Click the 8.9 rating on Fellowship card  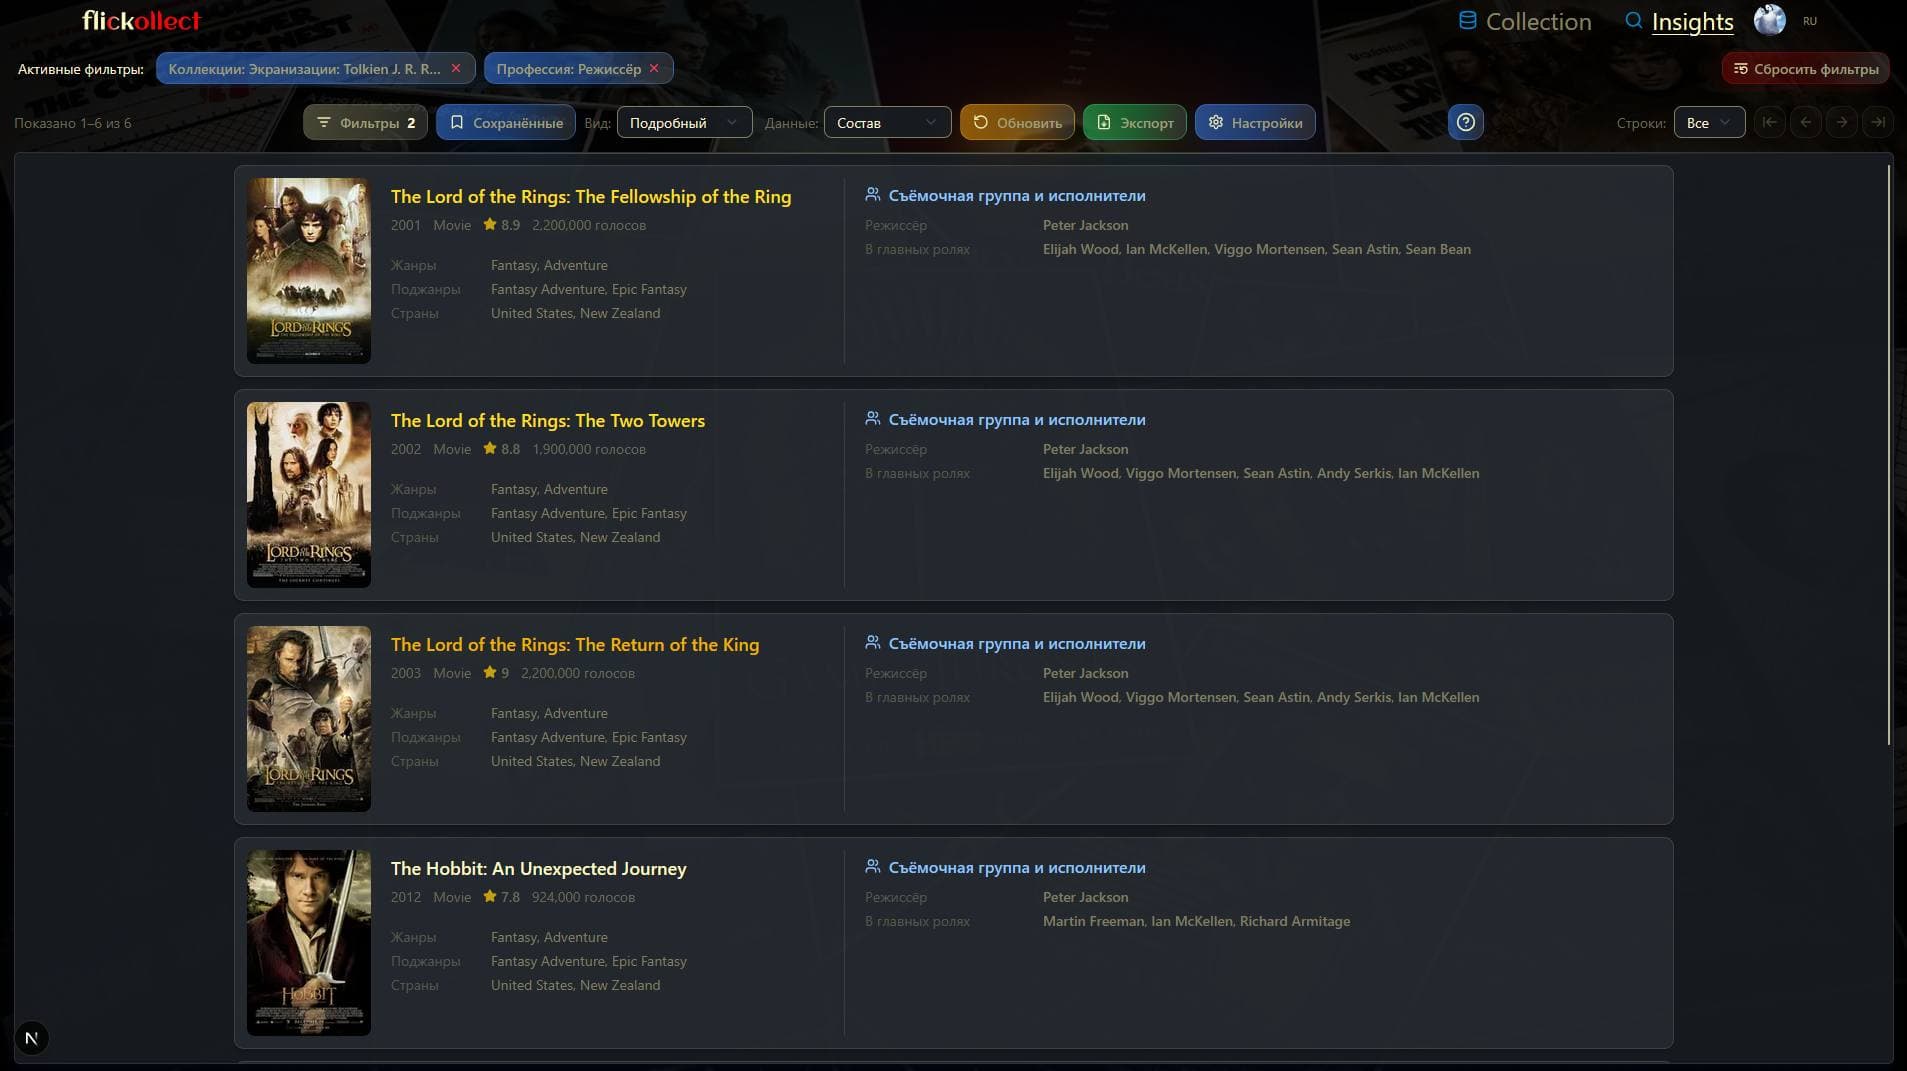point(502,225)
